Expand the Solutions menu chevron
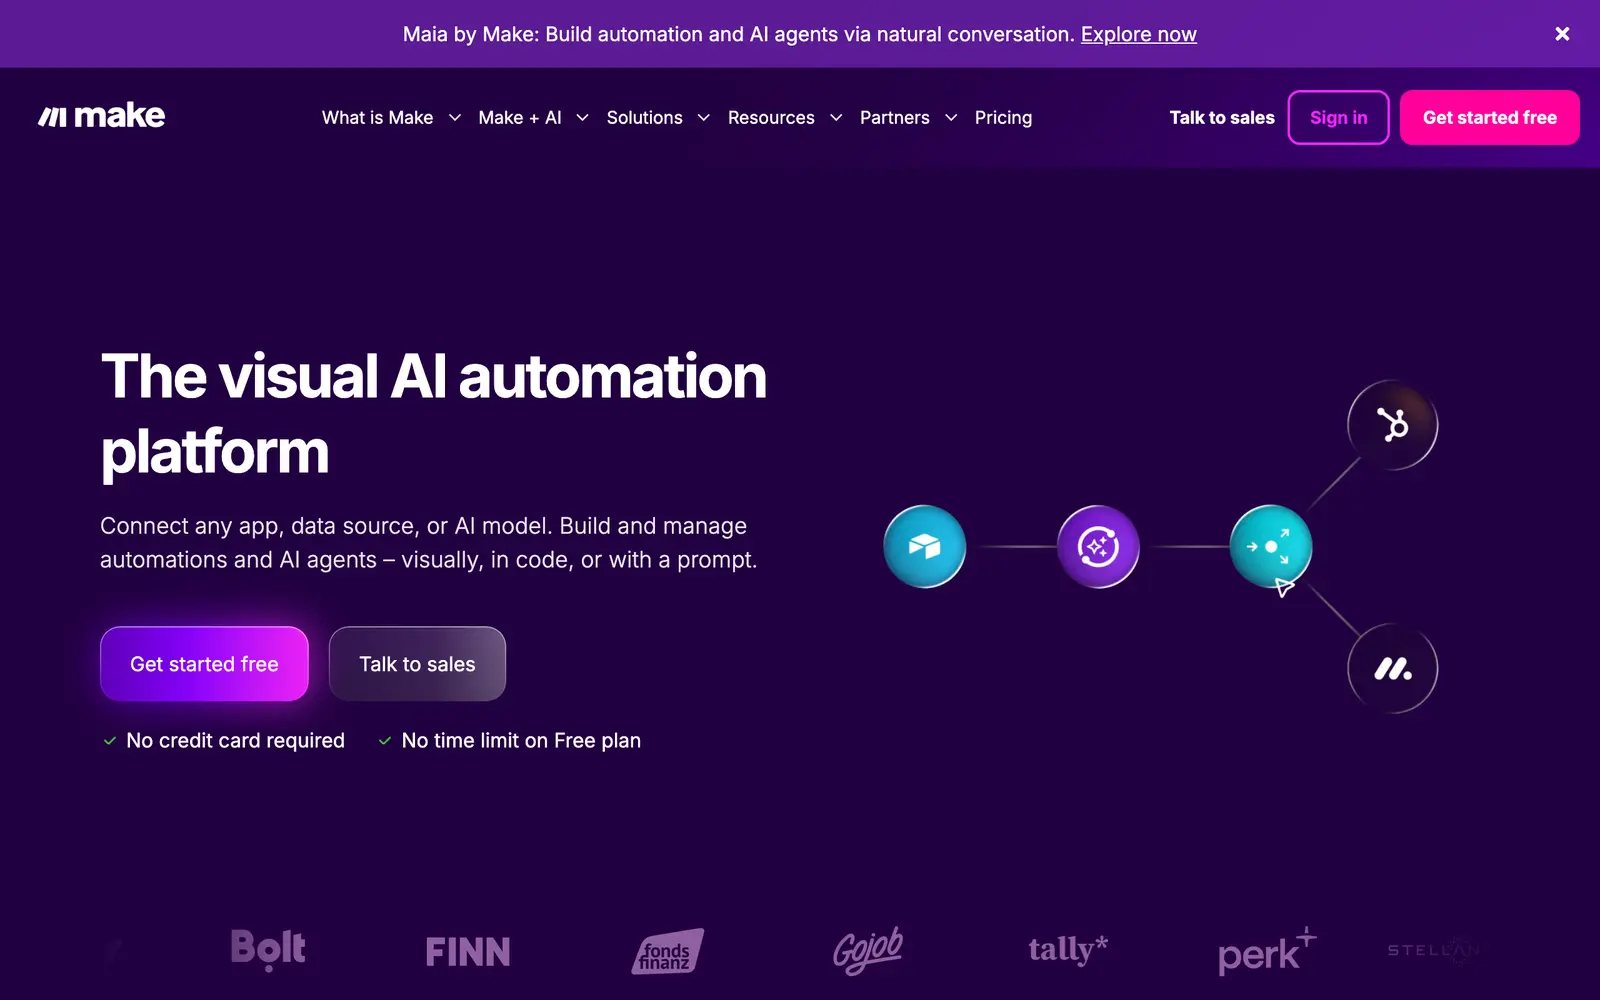 704,118
